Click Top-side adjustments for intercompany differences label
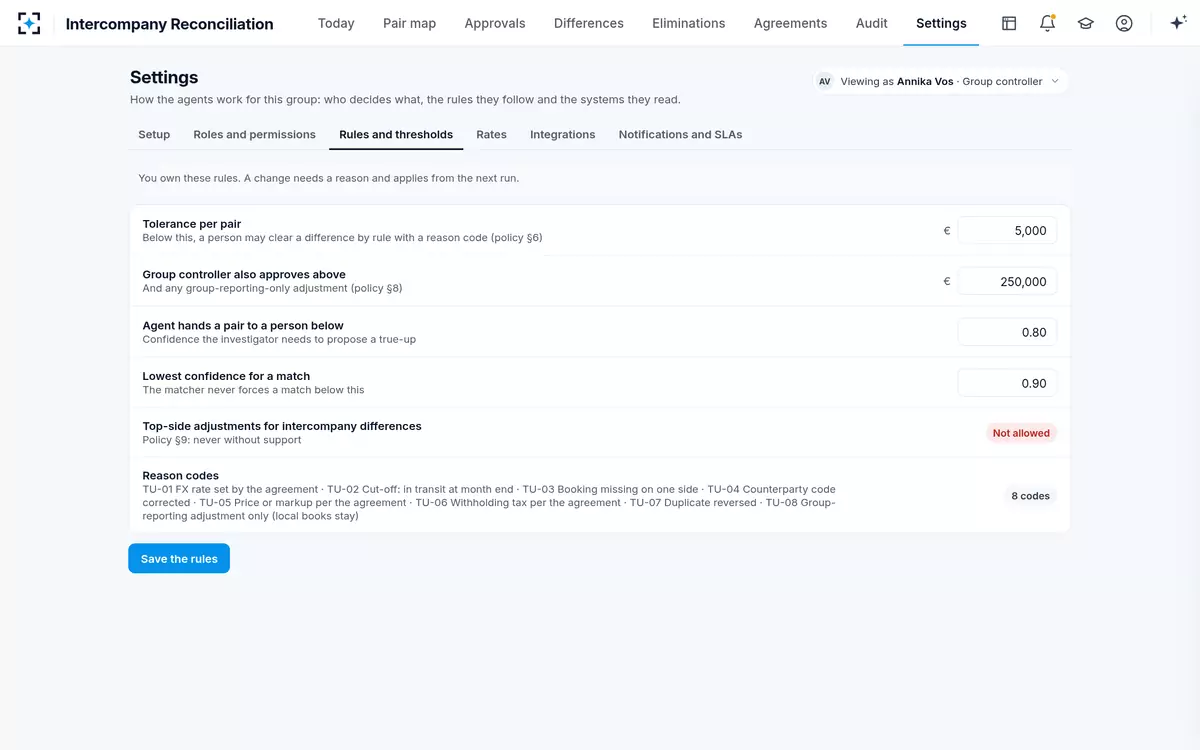This screenshot has width=1200, height=750. pyautogui.click(x=282, y=426)
